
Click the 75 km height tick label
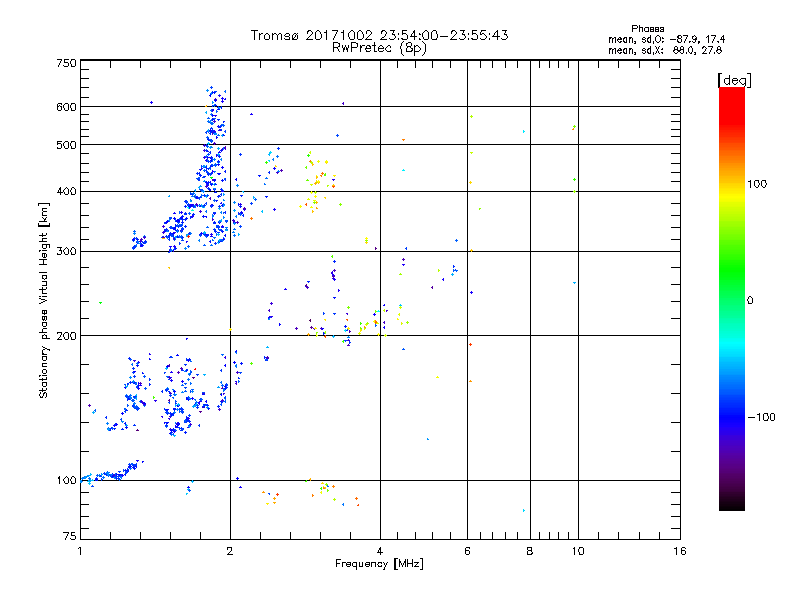(70, 536)
